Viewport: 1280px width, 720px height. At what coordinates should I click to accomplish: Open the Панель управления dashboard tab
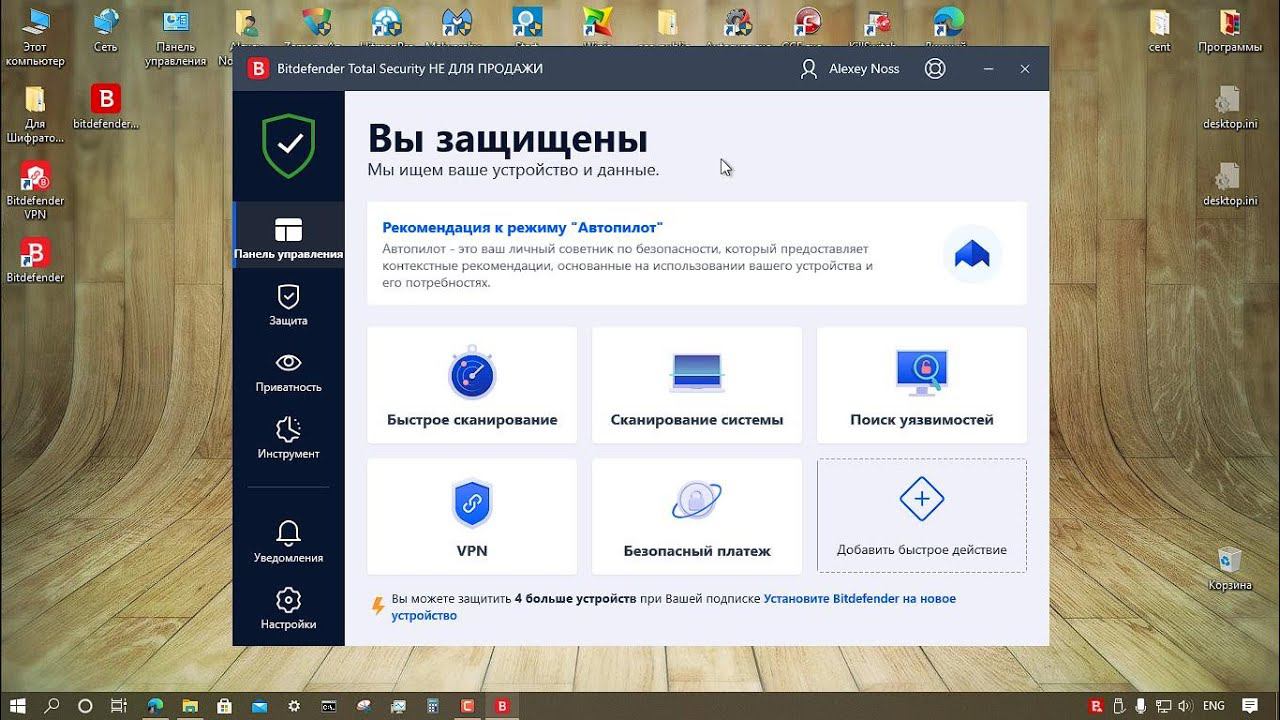(288, 238)
